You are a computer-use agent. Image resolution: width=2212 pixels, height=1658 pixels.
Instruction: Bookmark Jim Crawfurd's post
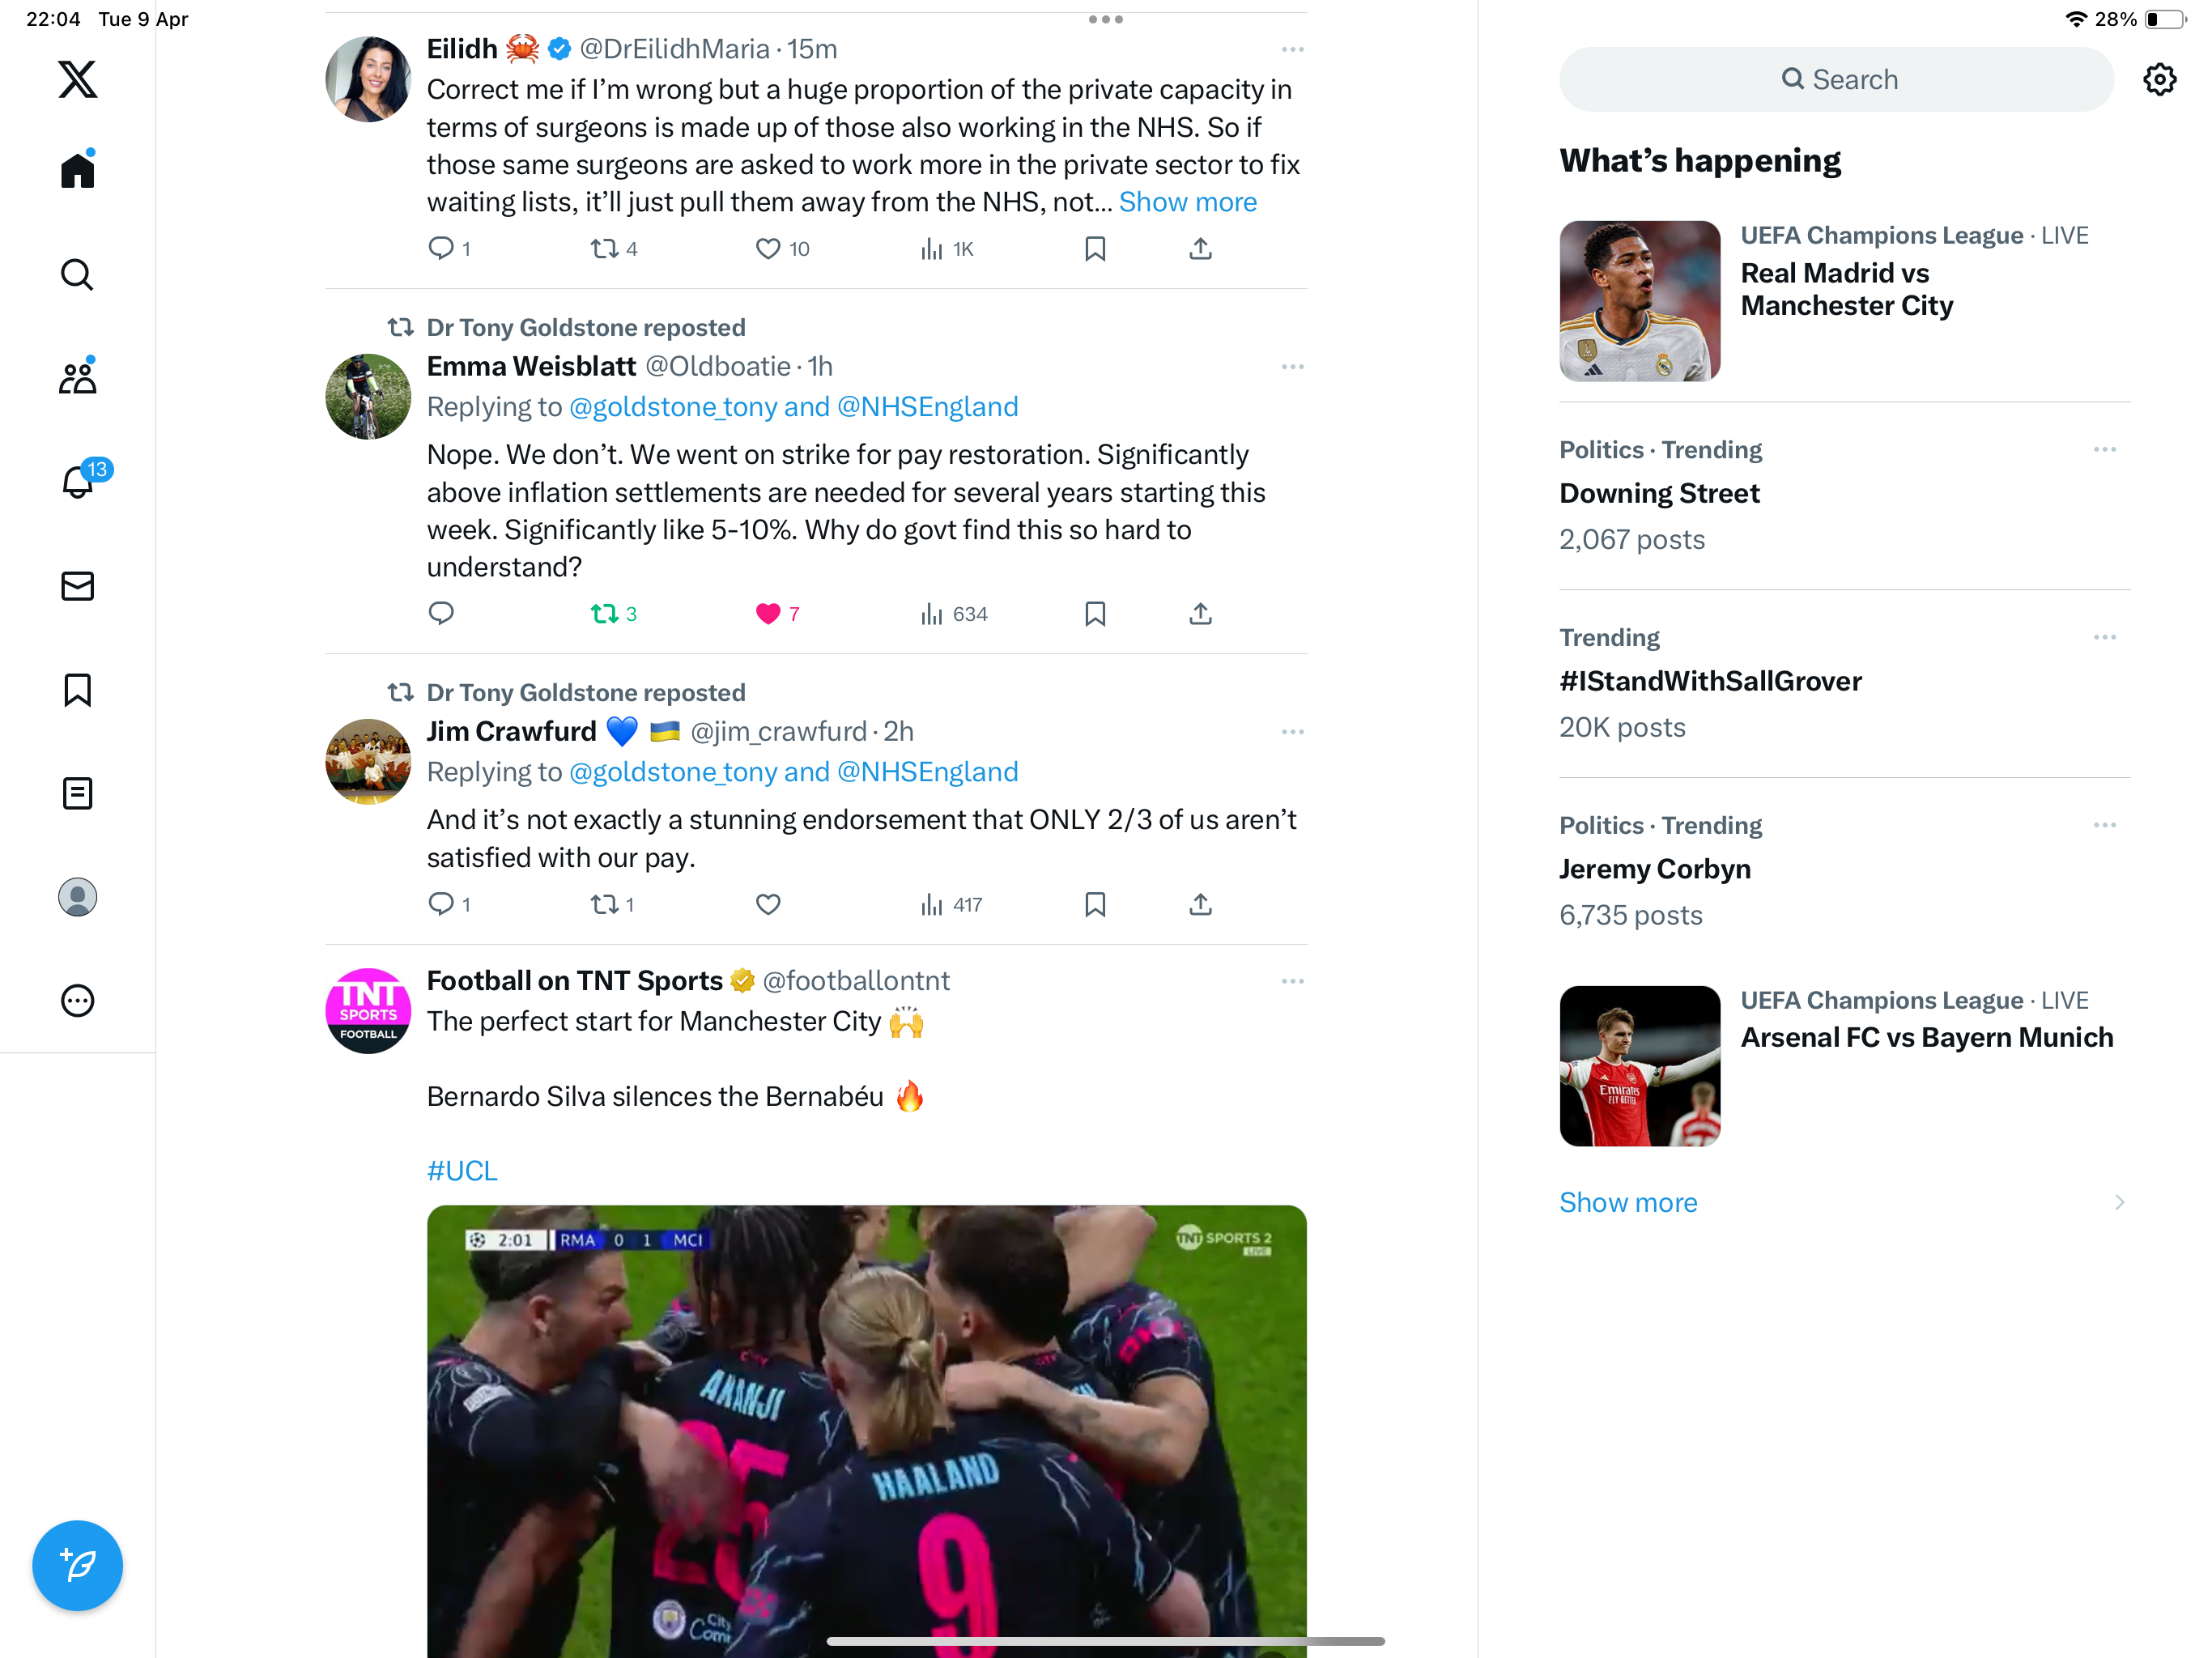1095,905
